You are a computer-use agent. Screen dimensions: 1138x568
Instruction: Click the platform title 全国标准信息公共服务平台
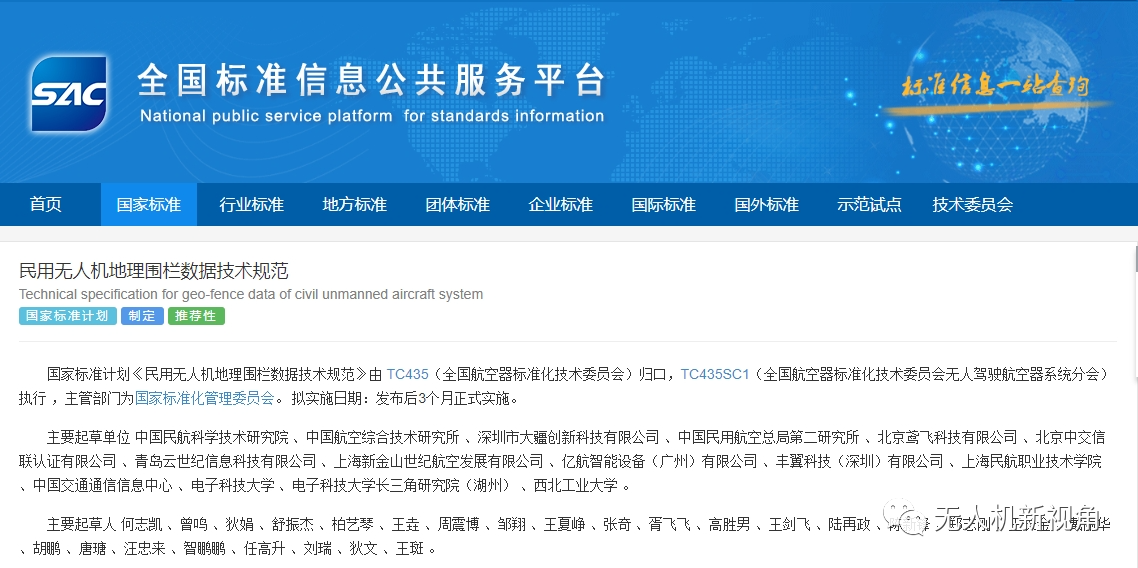371,80
